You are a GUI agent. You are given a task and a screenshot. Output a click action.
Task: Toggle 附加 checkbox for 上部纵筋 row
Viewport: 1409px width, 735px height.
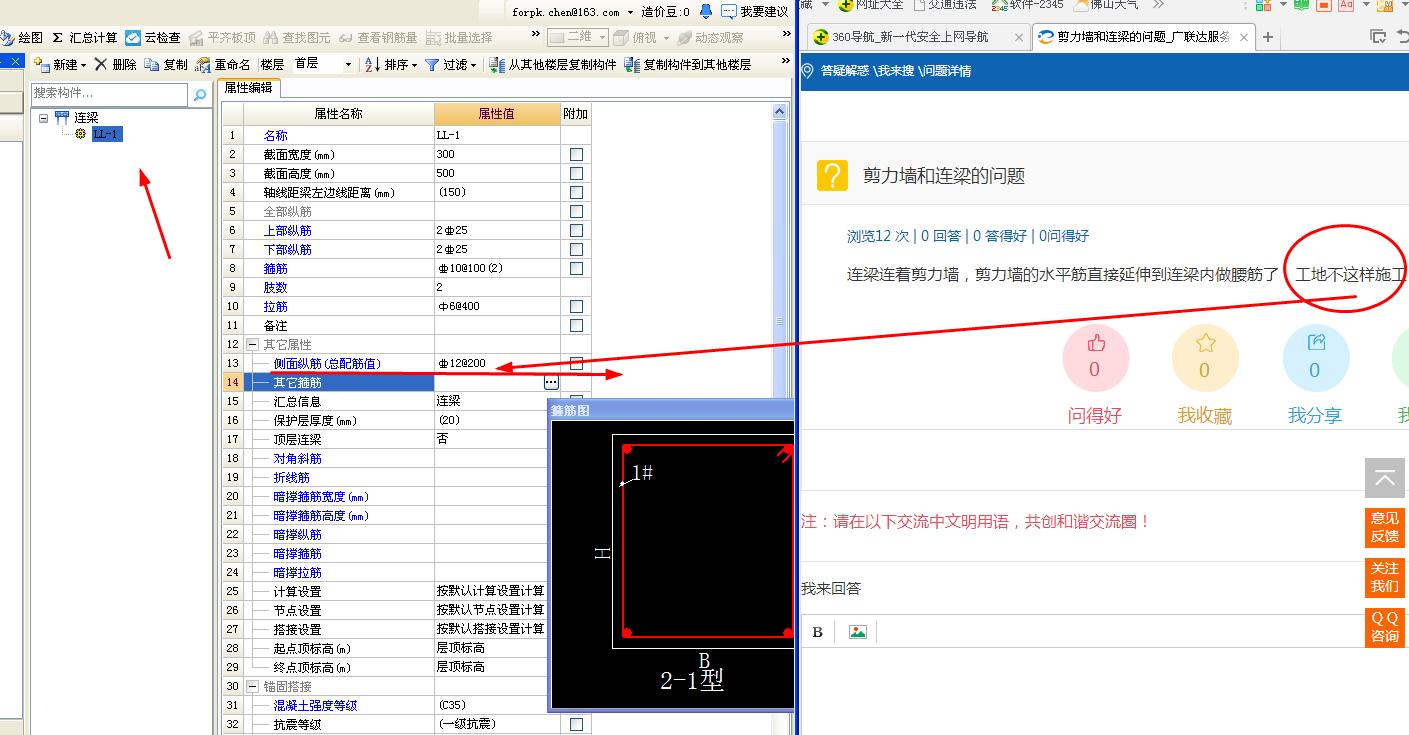coord(576,230)
